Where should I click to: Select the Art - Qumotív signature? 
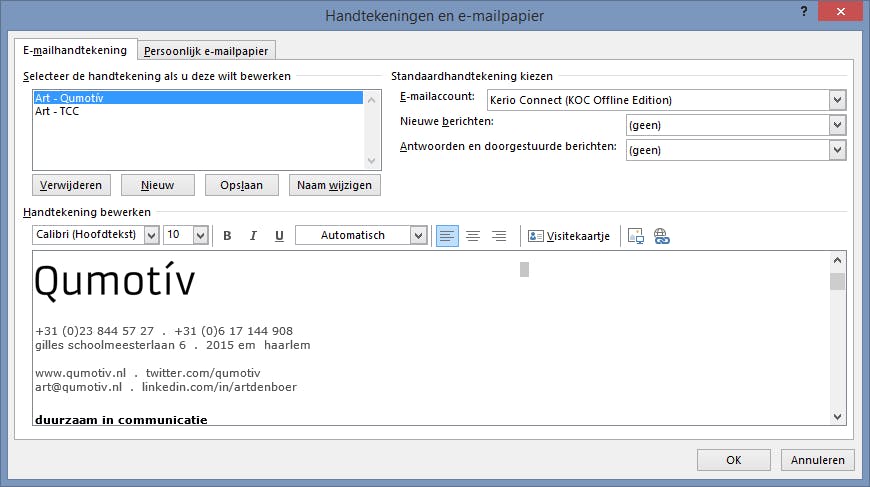coord(198,98)
